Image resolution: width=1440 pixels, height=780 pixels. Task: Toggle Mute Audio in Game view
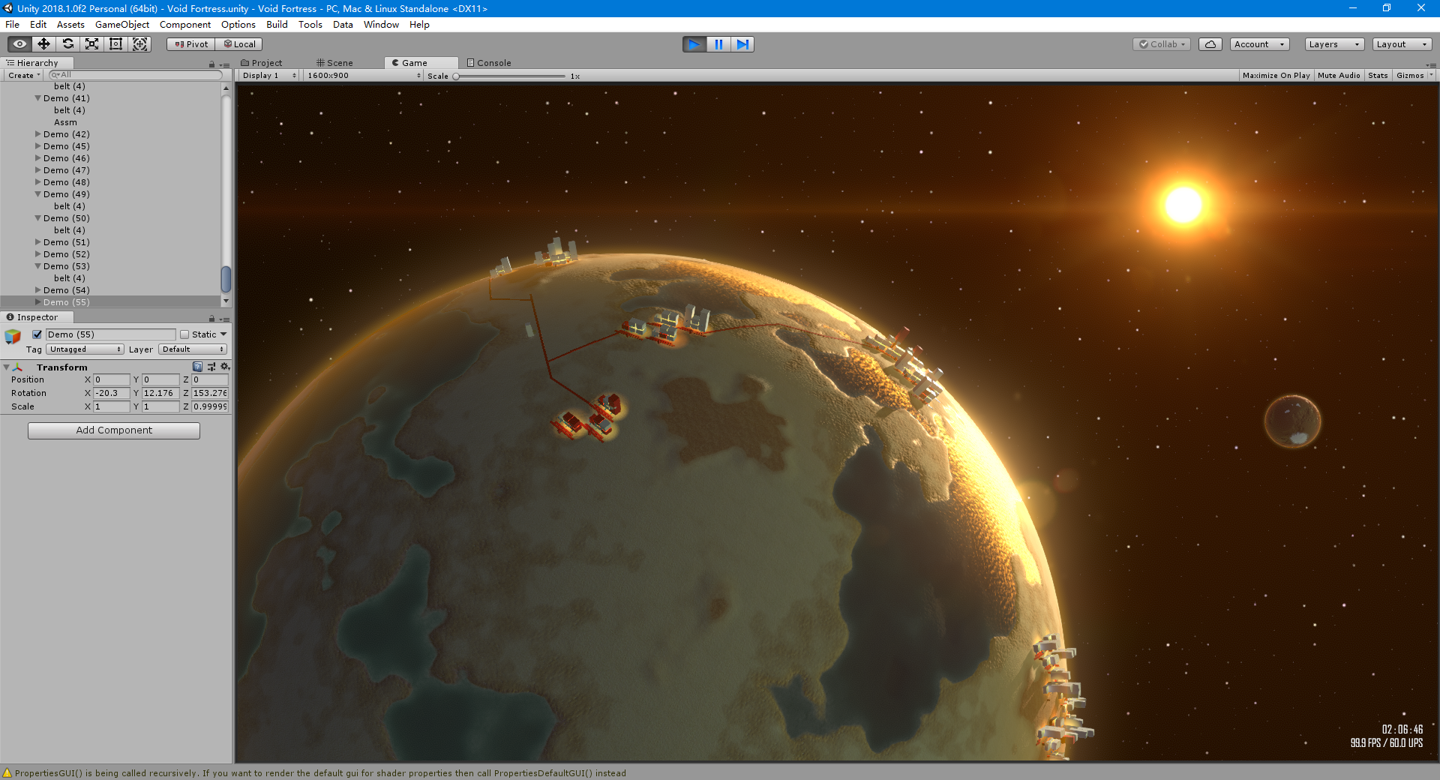coord(1339,76)
